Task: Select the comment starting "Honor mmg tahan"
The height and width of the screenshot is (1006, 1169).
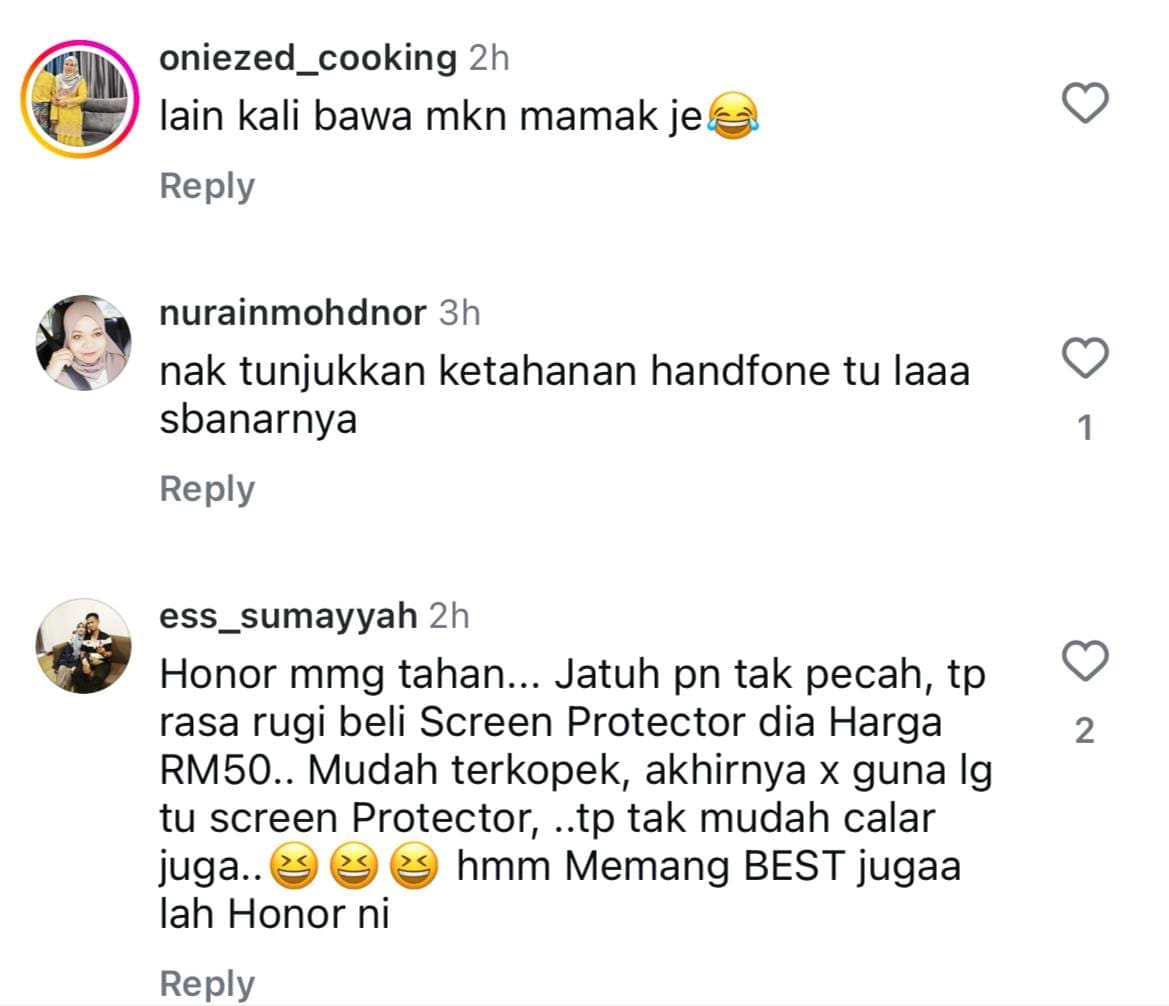Action: point(576,794)
